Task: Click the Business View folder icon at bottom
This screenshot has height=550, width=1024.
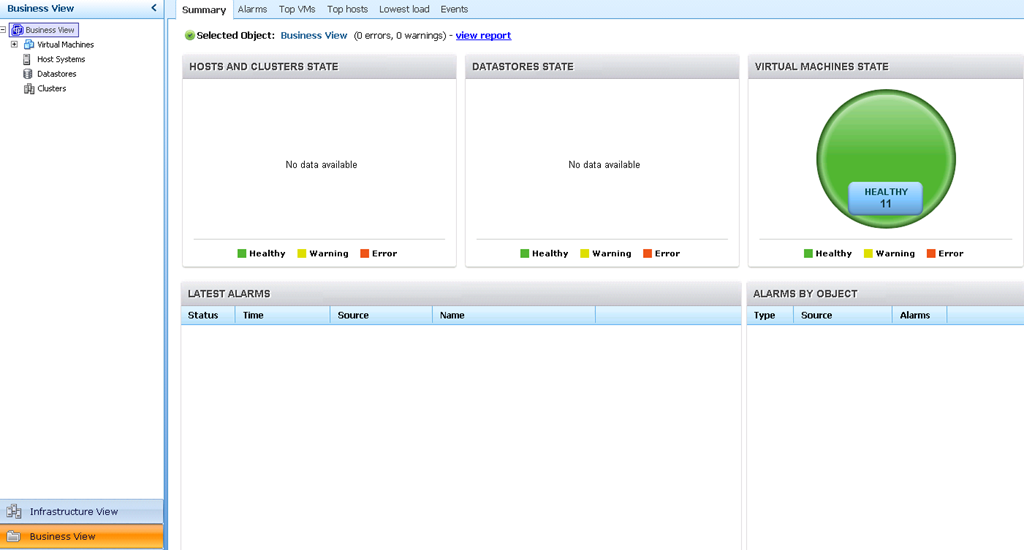Action: click(14, 537)
